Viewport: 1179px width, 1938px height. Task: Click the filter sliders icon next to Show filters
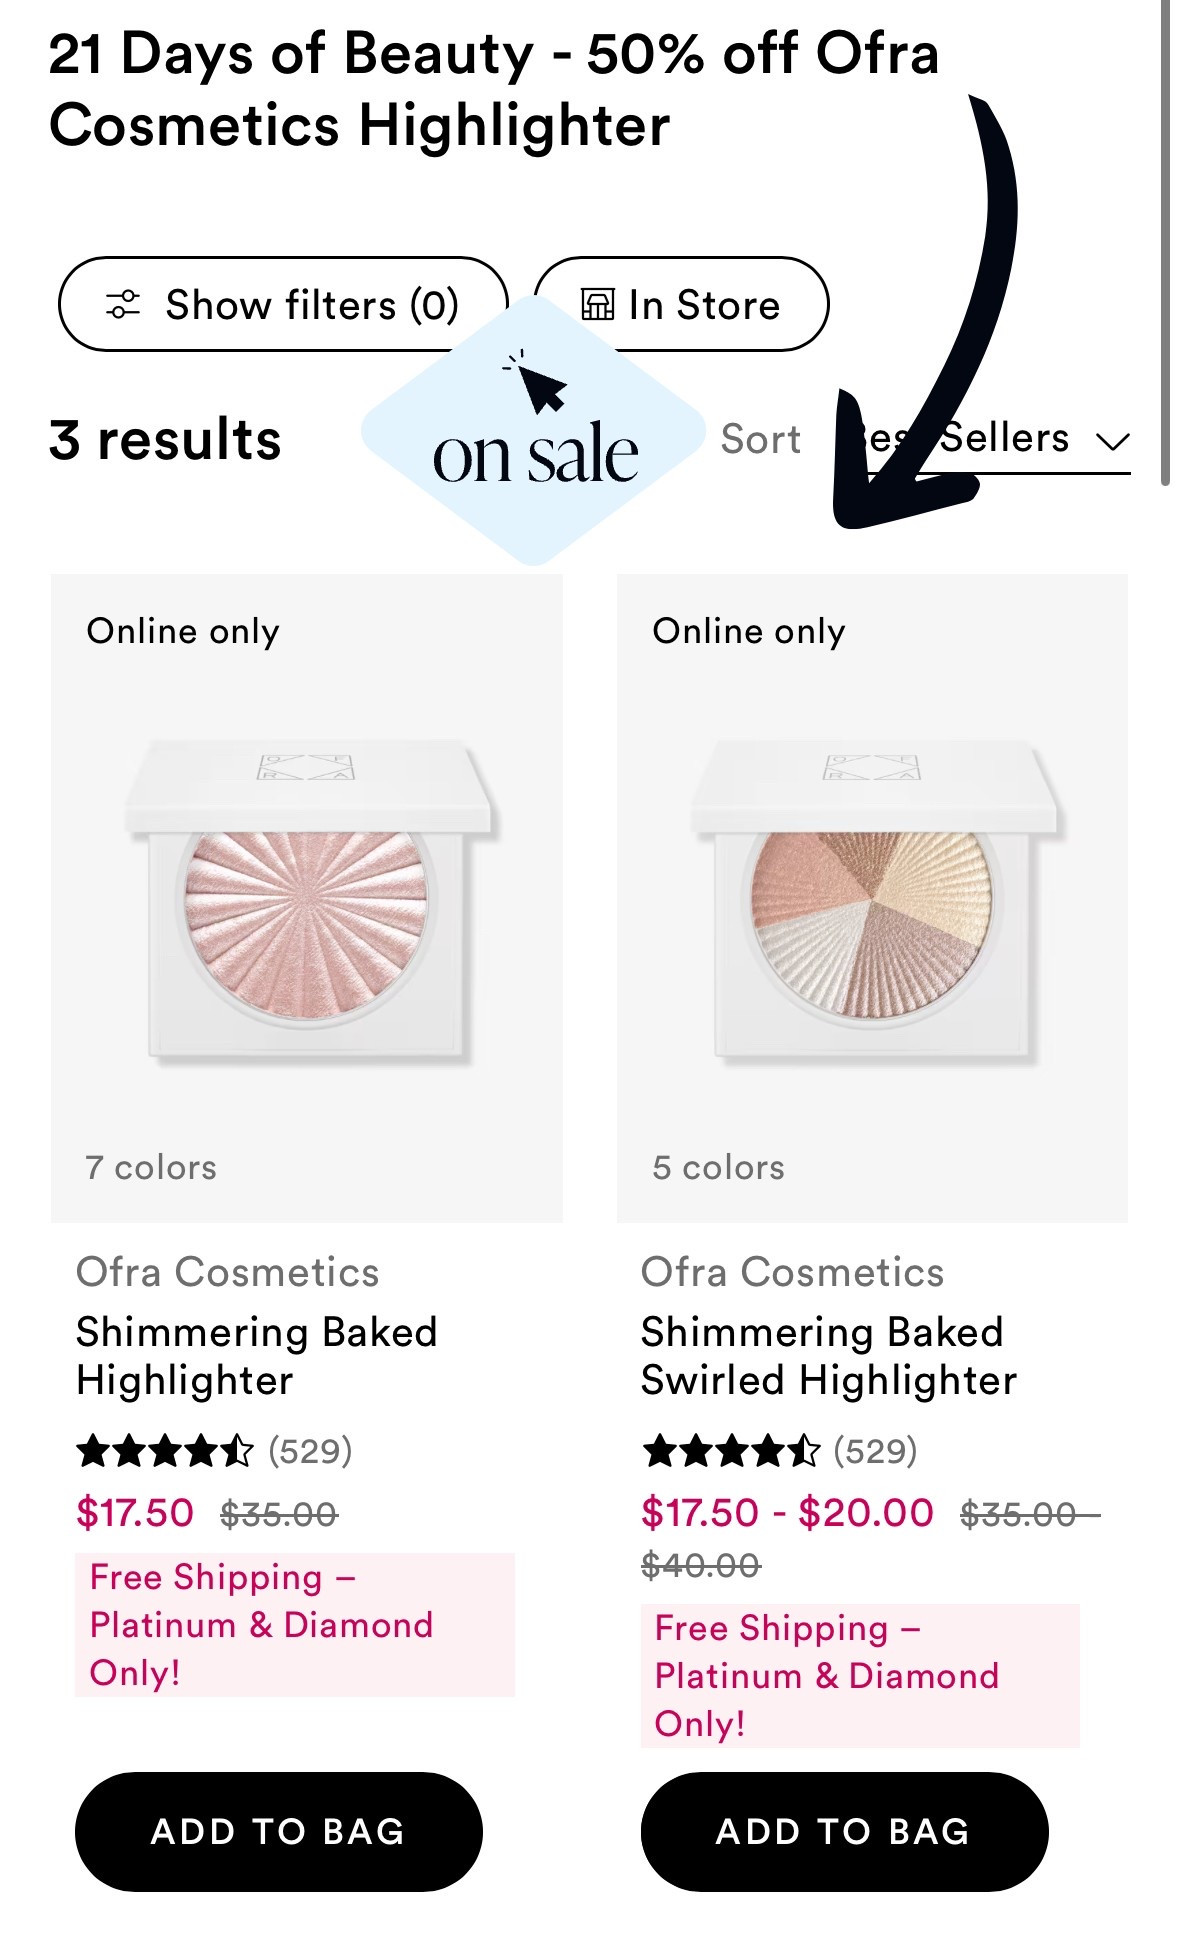(x=124, y=305)
